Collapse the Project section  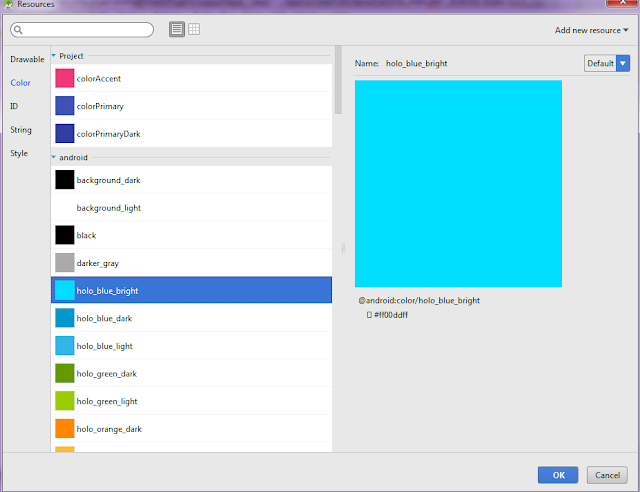(x=53, y=56)
